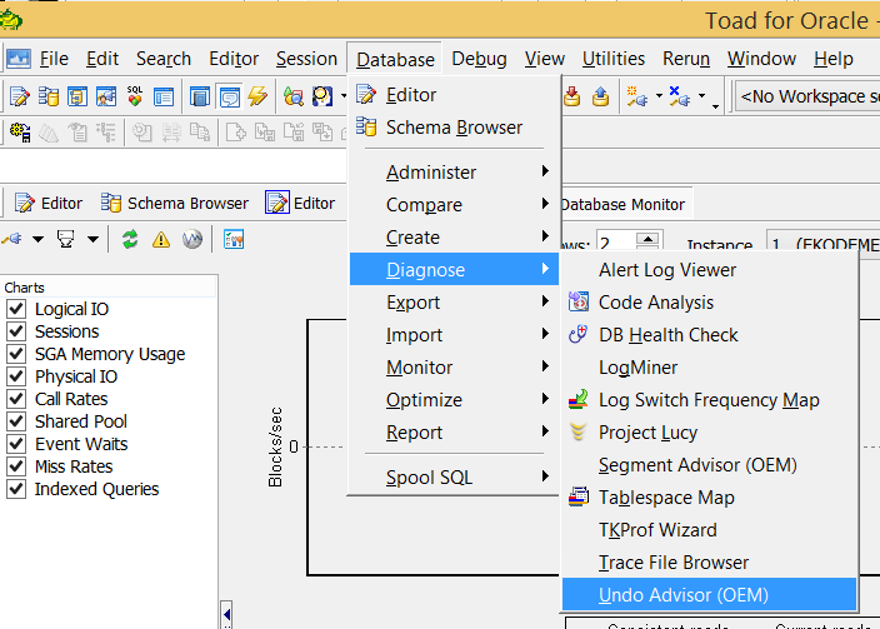880x629 pixels.
Task: Uncheck the Logical IO chart
Action: 16,309
